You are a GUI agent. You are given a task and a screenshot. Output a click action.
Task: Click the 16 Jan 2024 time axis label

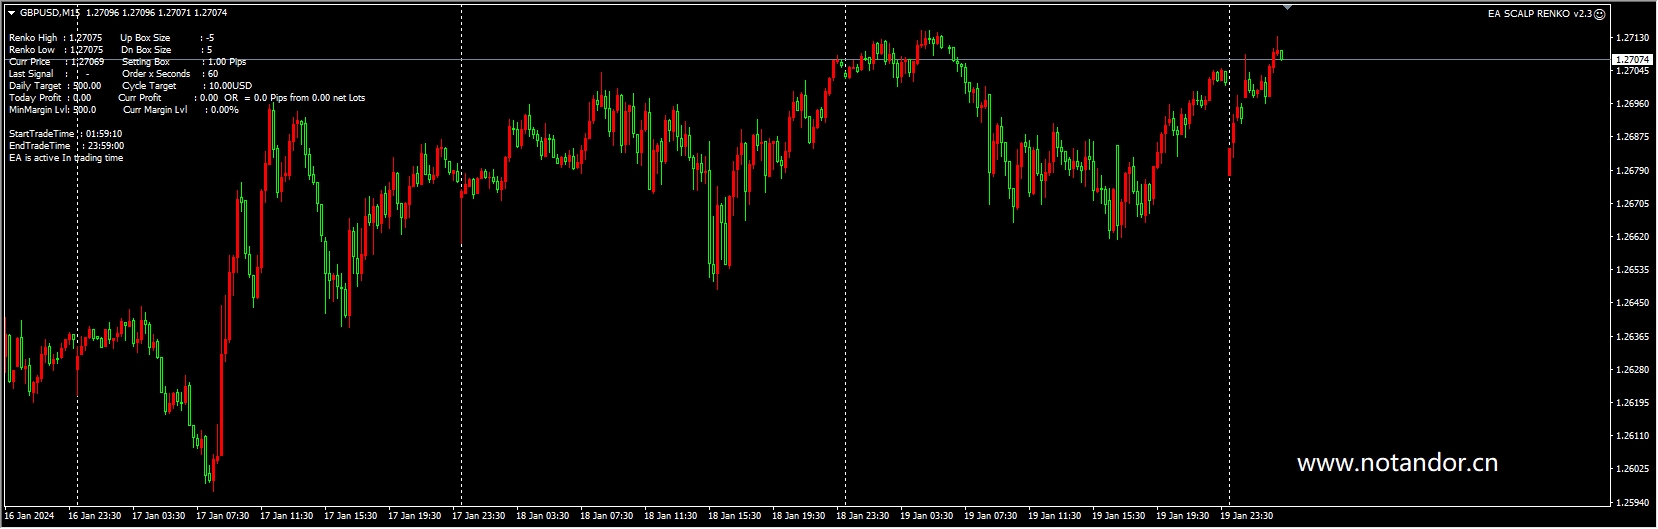pos(29,516)
